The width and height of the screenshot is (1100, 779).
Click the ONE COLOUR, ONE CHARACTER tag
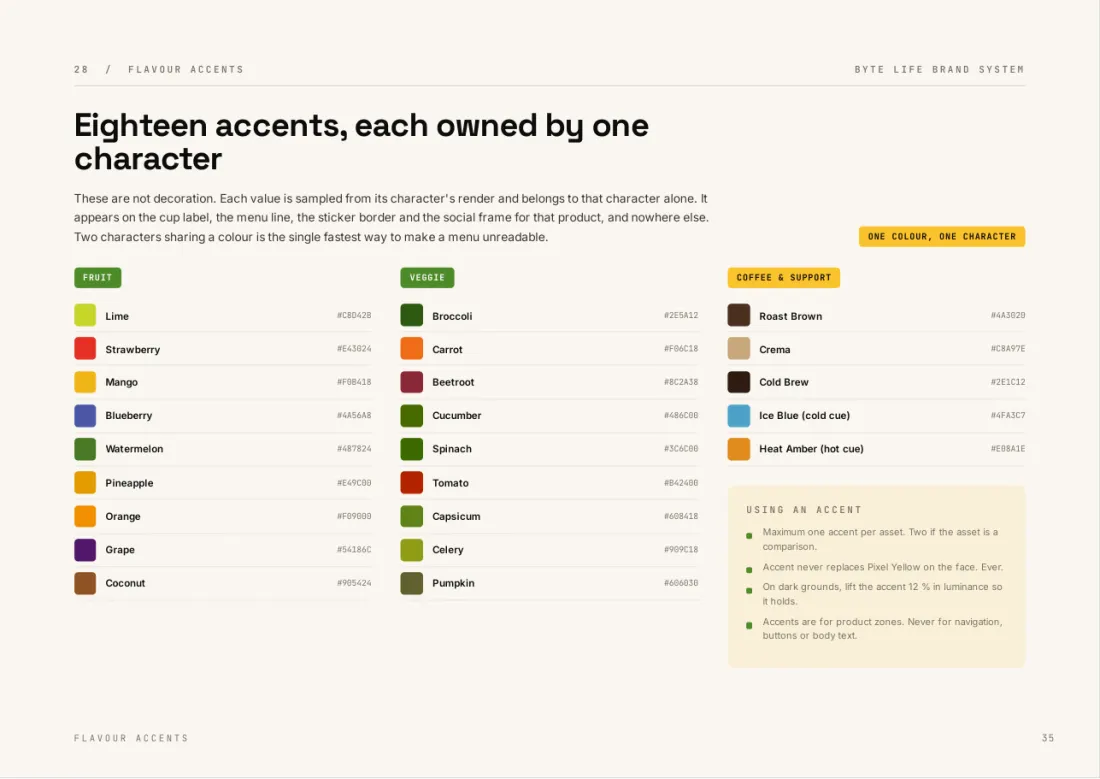click(x=941, y=237)
